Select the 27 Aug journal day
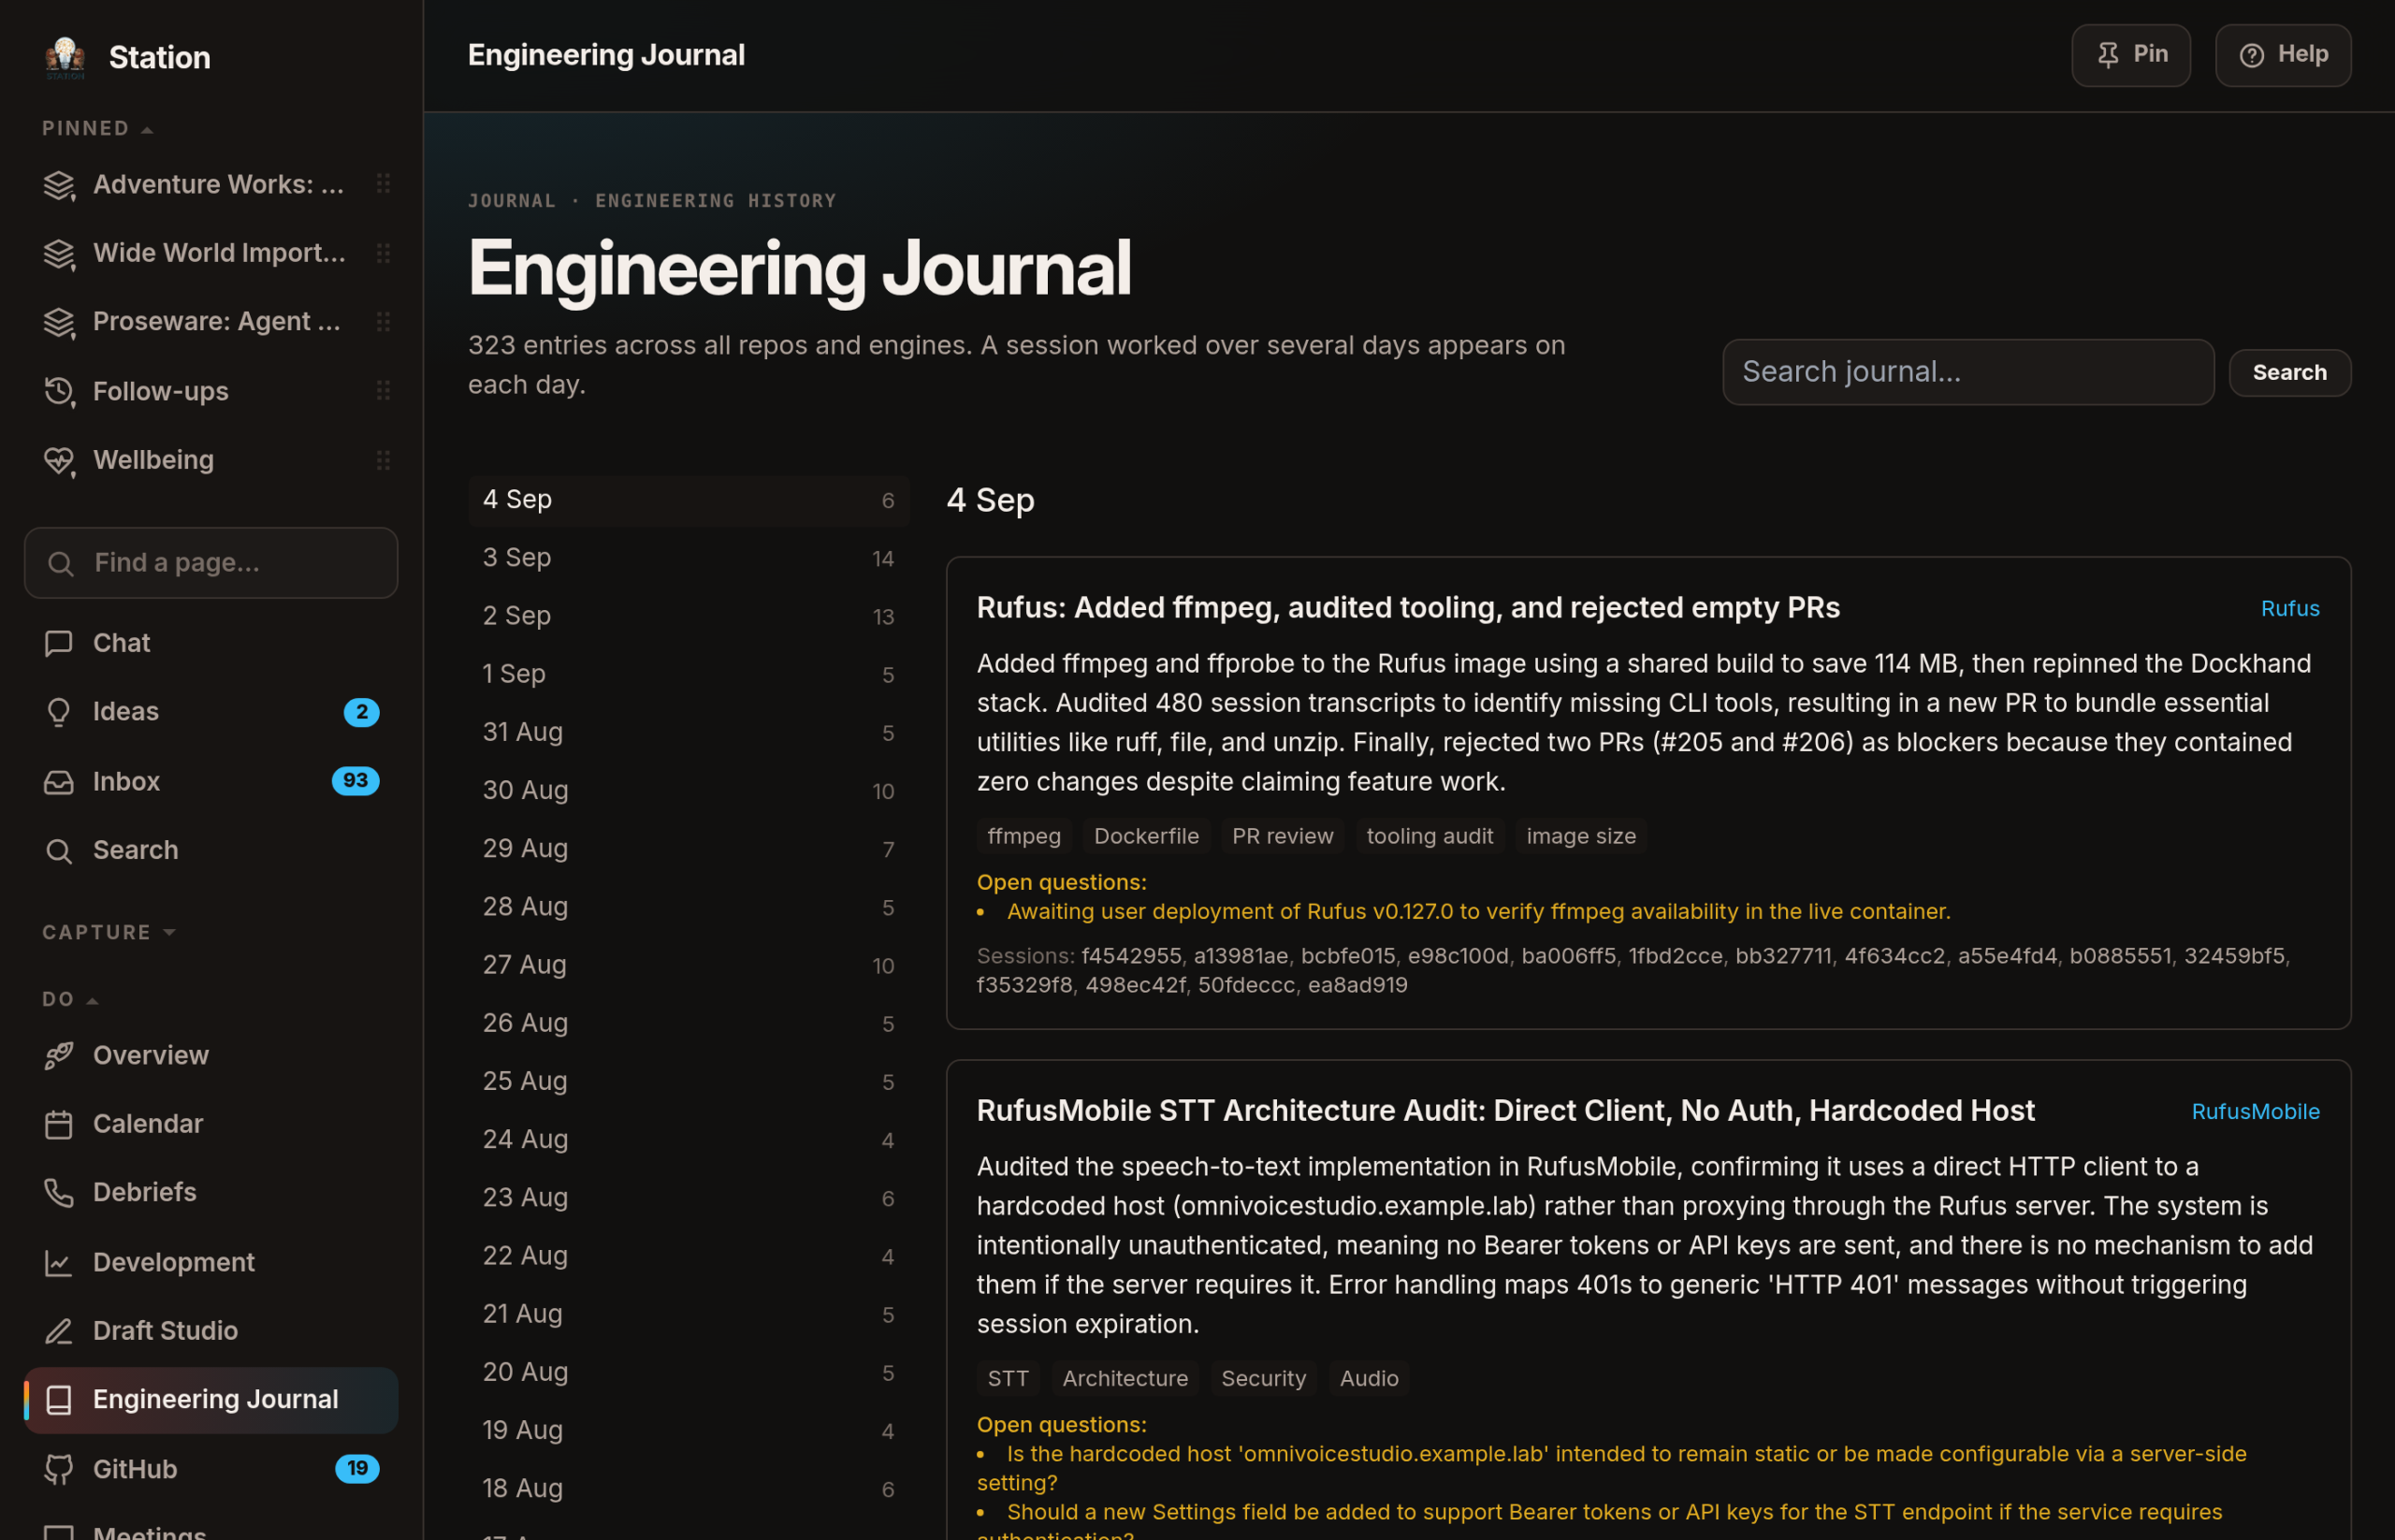 coord(689,965)
